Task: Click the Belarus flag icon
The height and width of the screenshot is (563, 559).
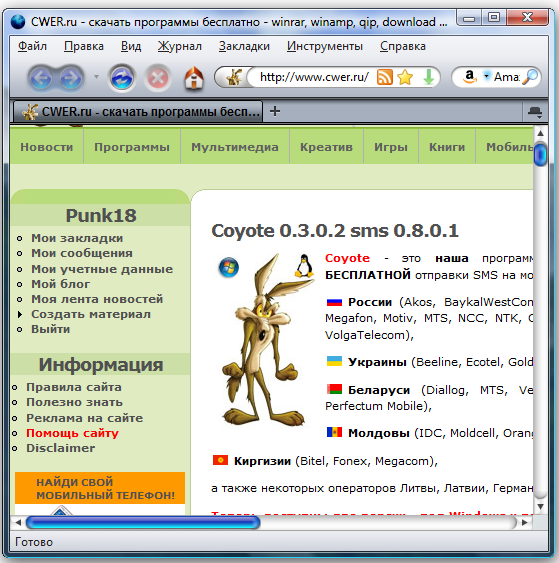Action: (x=334, y=389)
